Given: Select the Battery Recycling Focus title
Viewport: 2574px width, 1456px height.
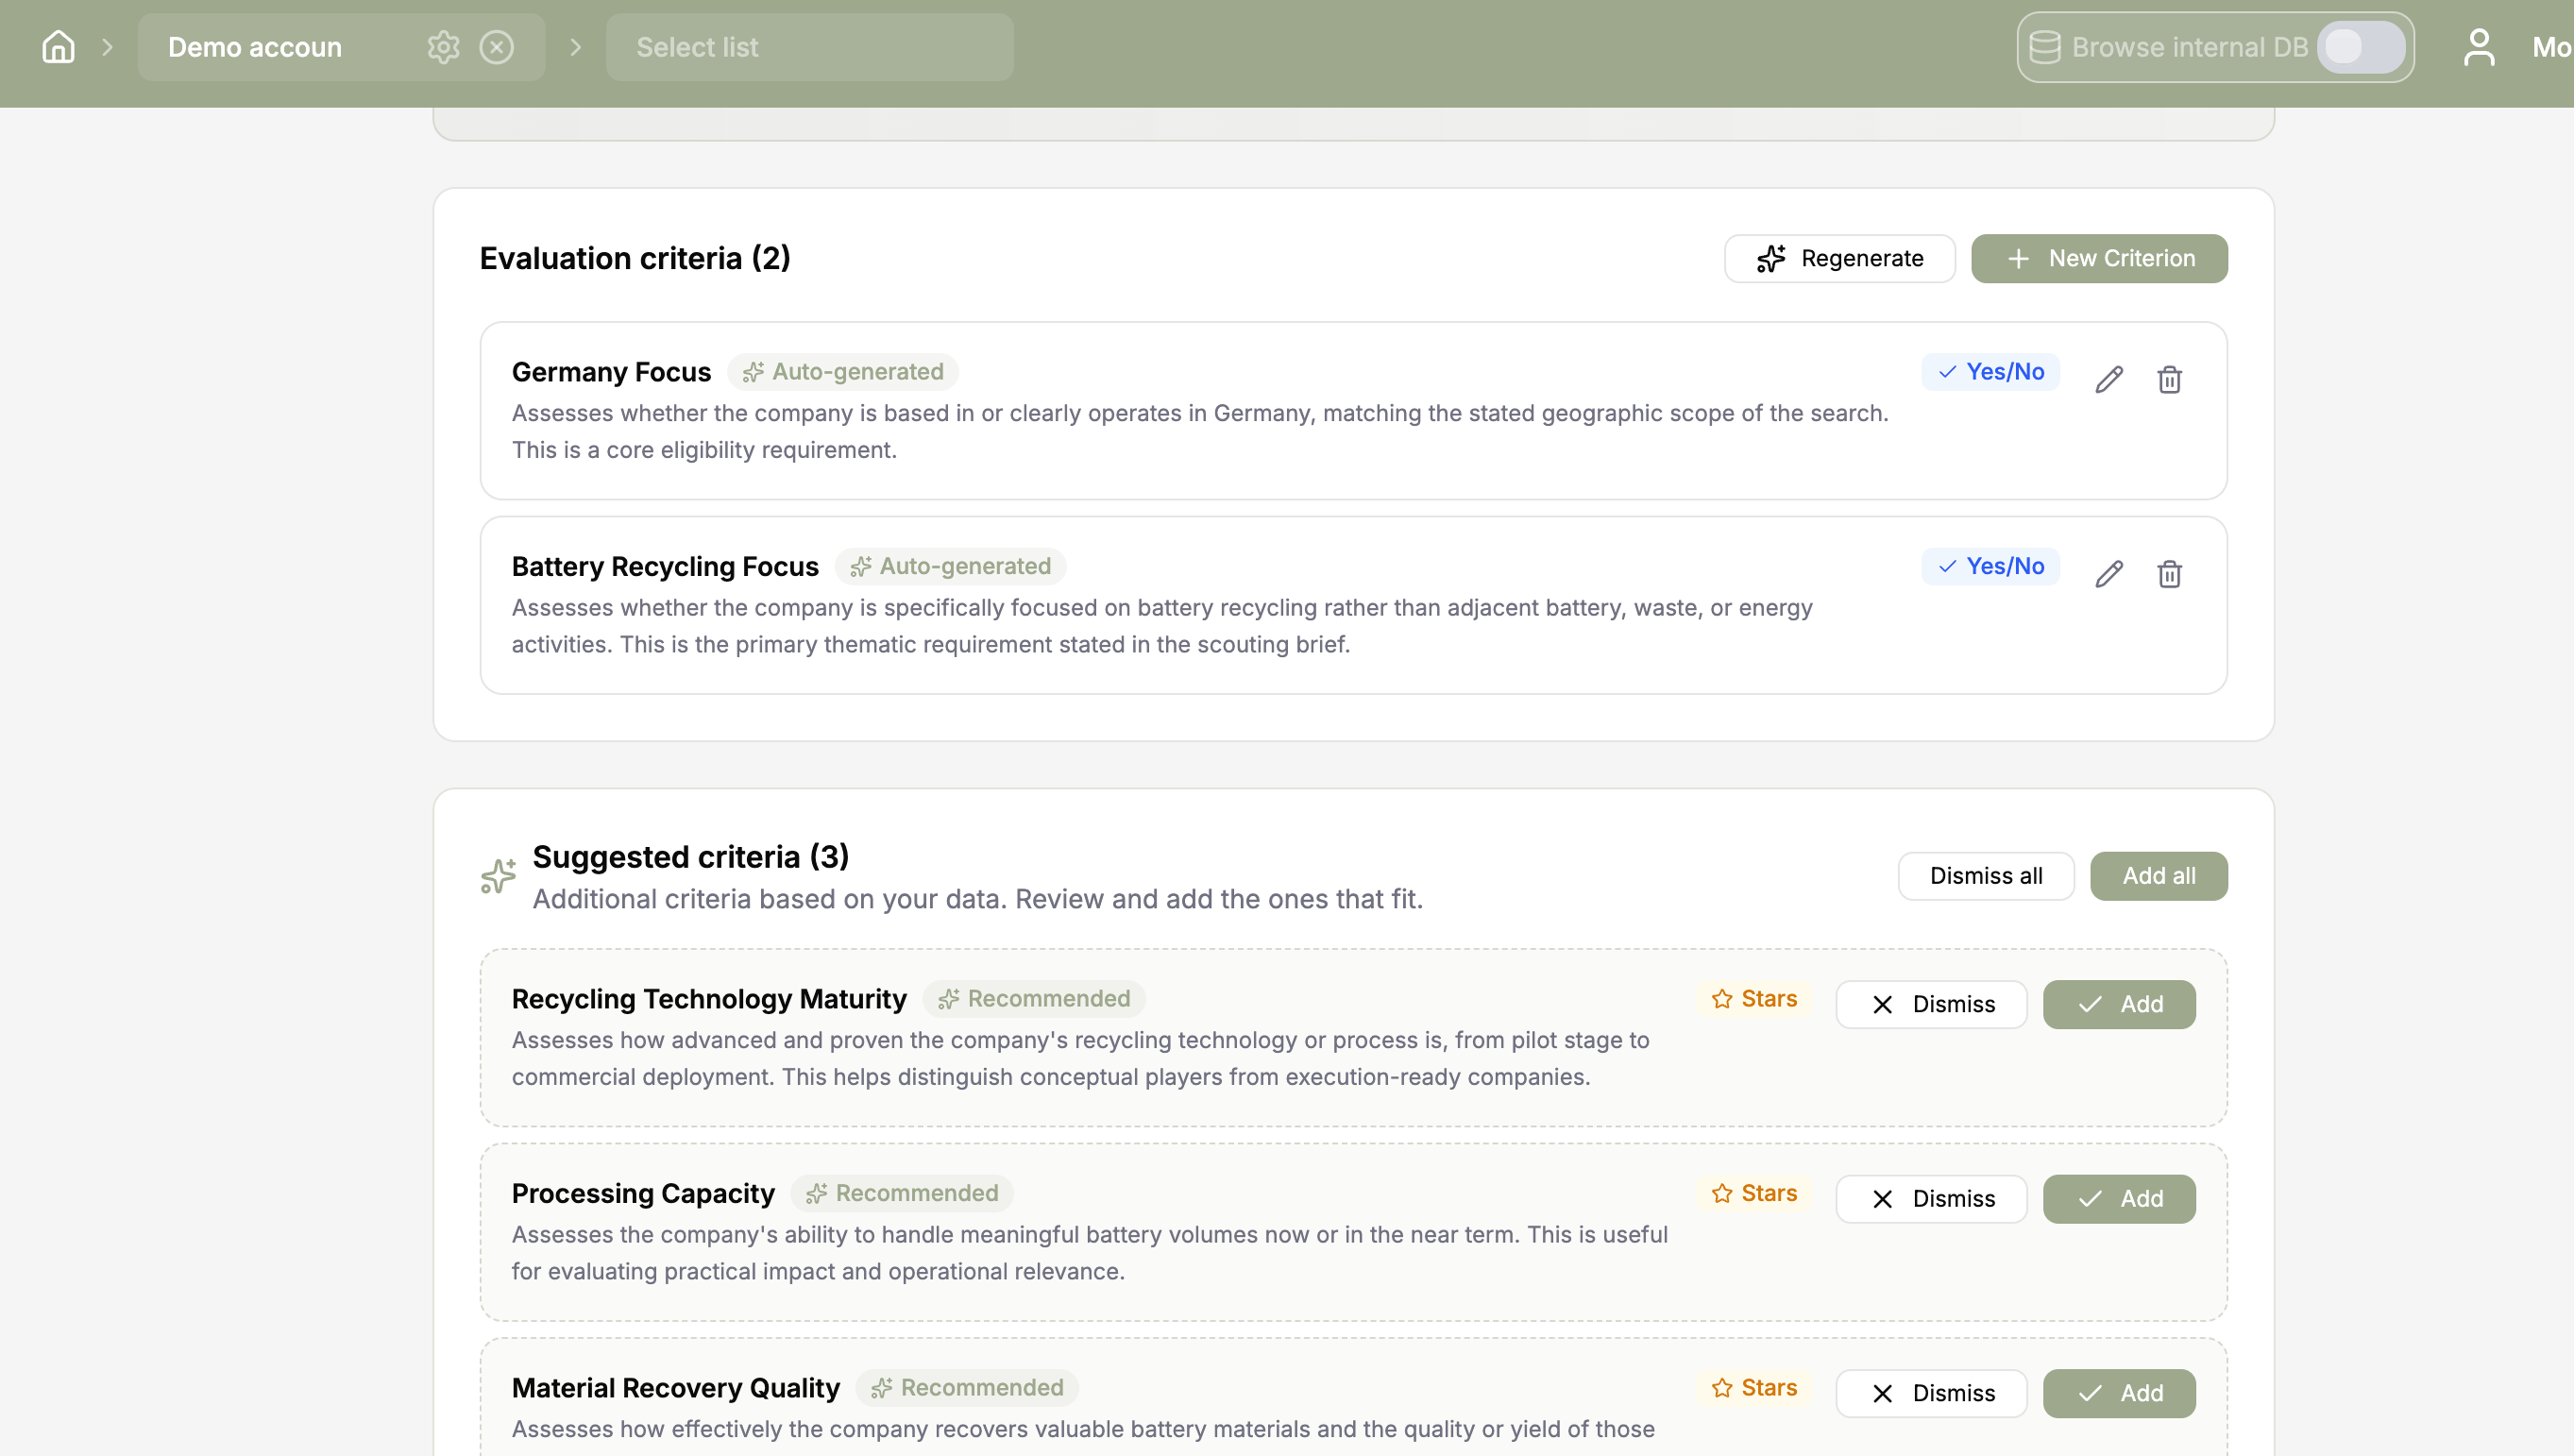Looking at the screenshot, I should click(x=665, y=566).
